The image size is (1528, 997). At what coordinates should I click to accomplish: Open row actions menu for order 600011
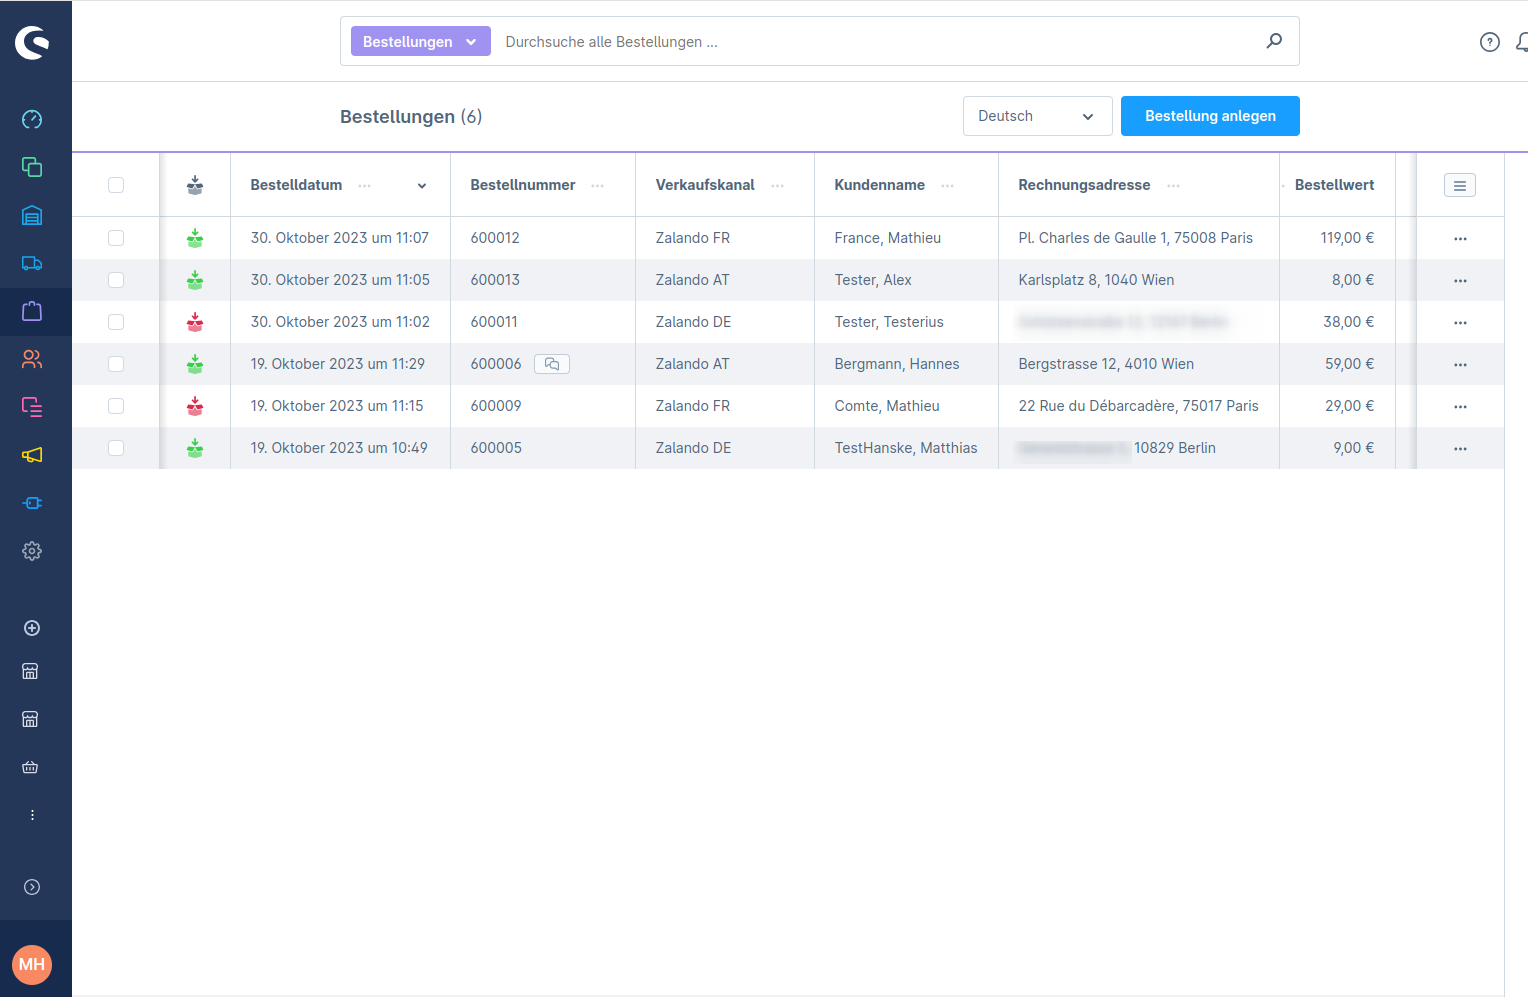[x=1461, y=323]
